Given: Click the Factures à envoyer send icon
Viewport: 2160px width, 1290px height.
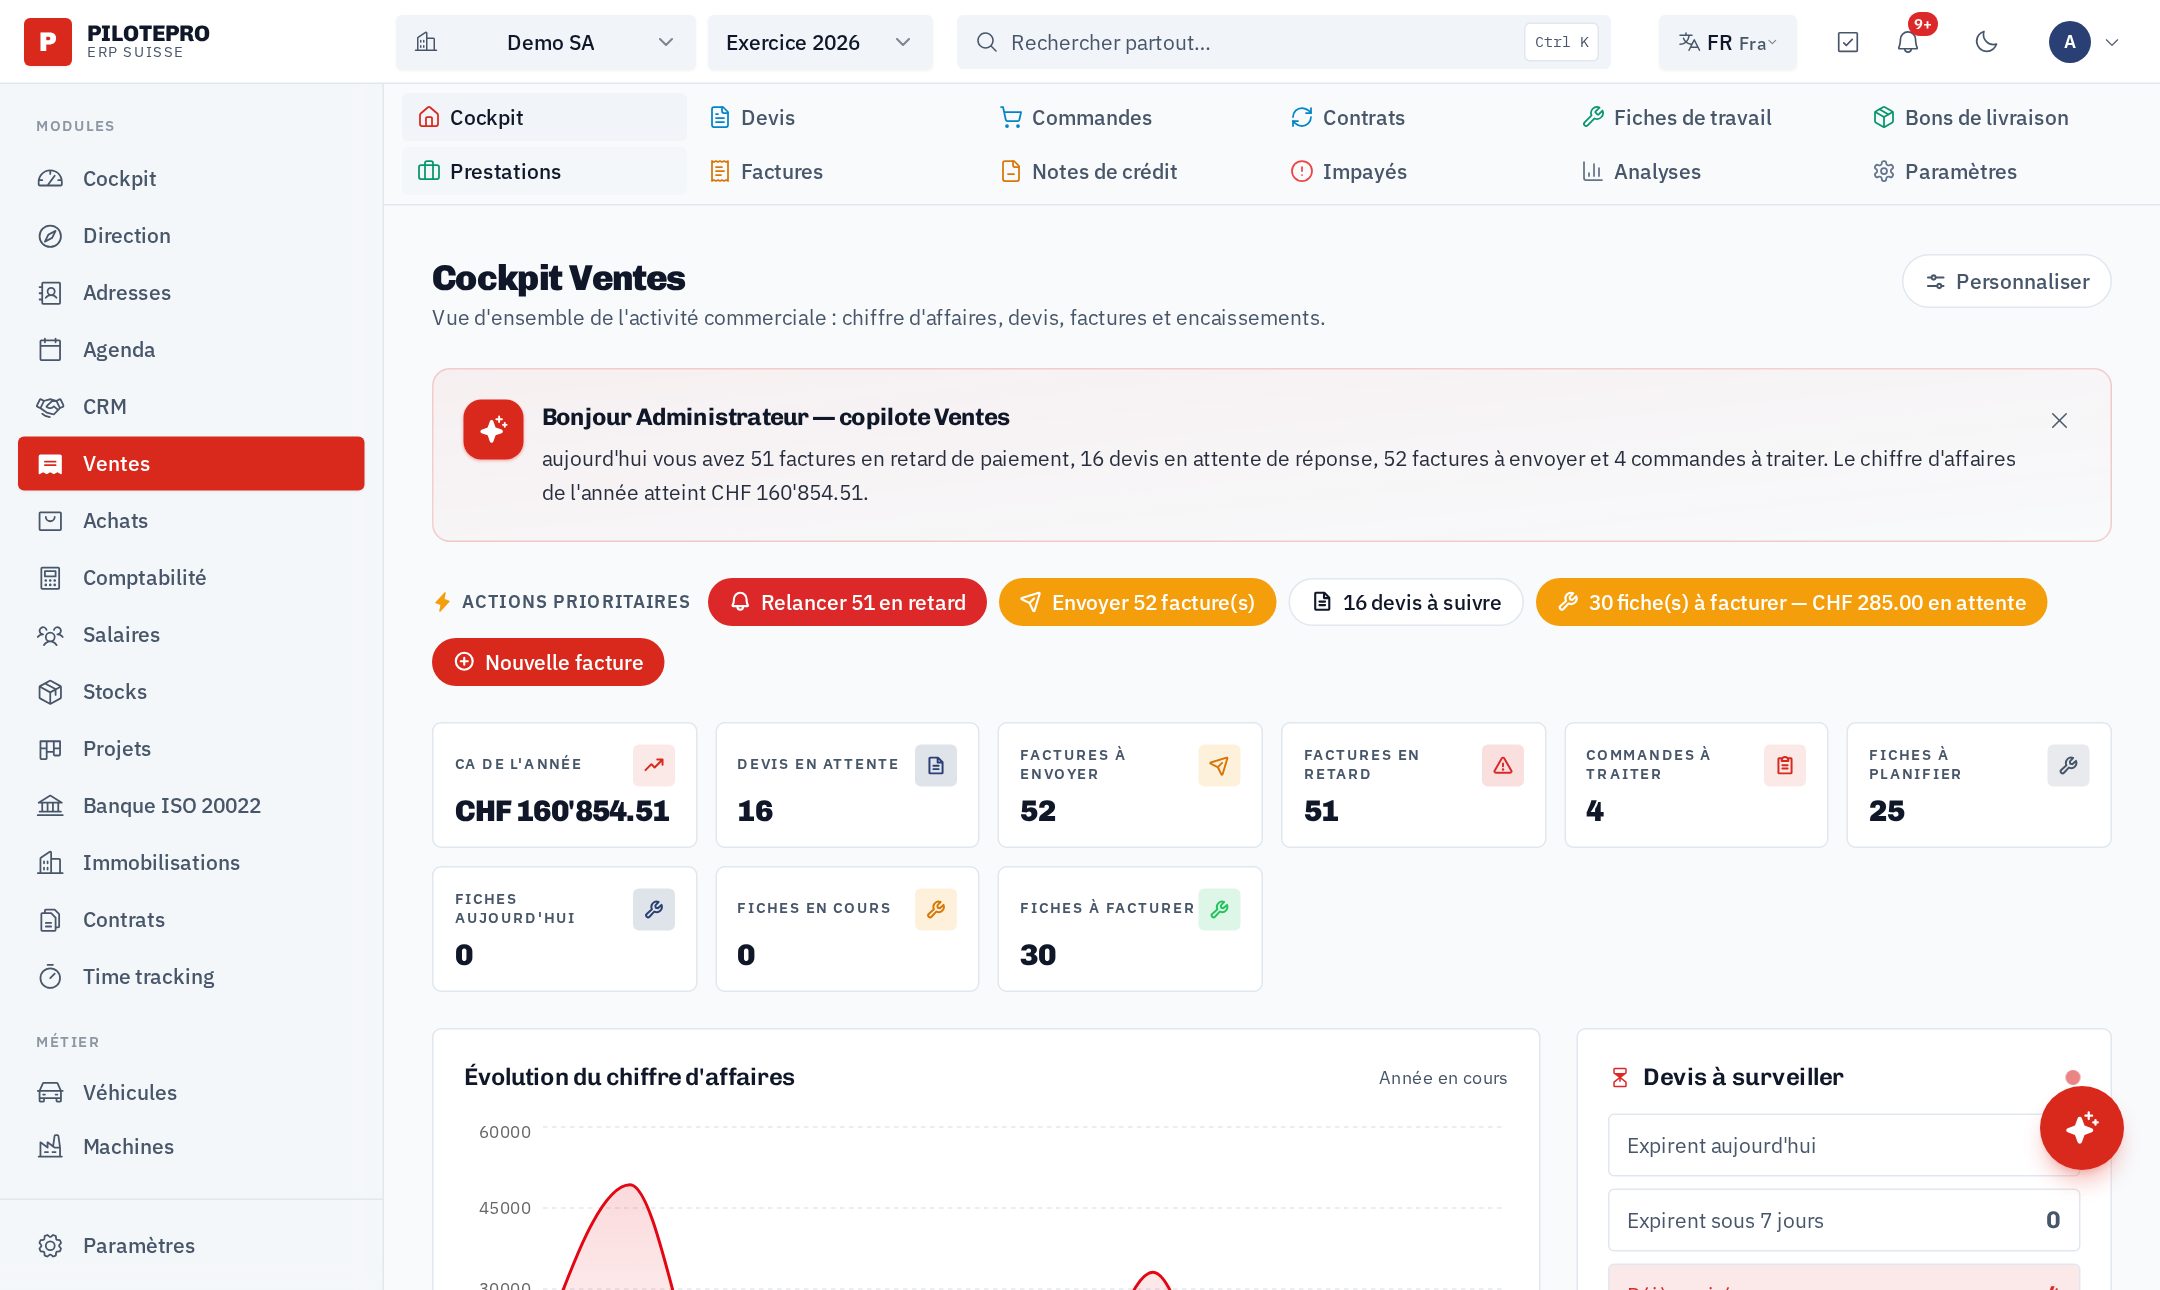Looking at the screenshot, I should pyautogui.click(x=1219, y=766).
